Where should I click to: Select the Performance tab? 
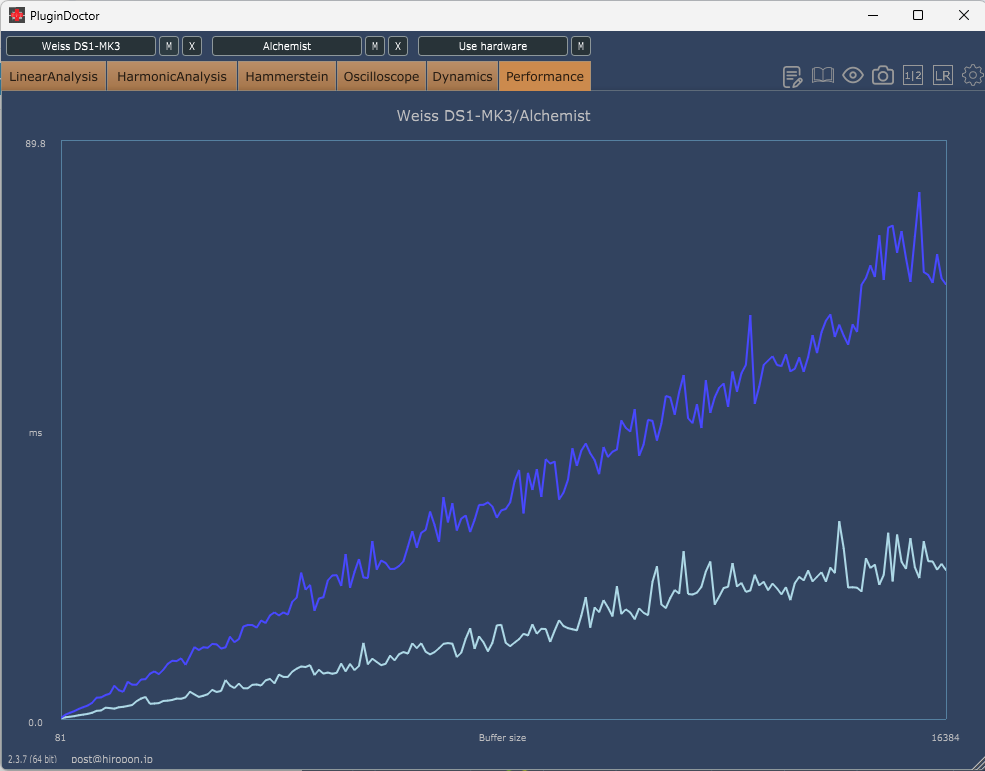(545, 76)
